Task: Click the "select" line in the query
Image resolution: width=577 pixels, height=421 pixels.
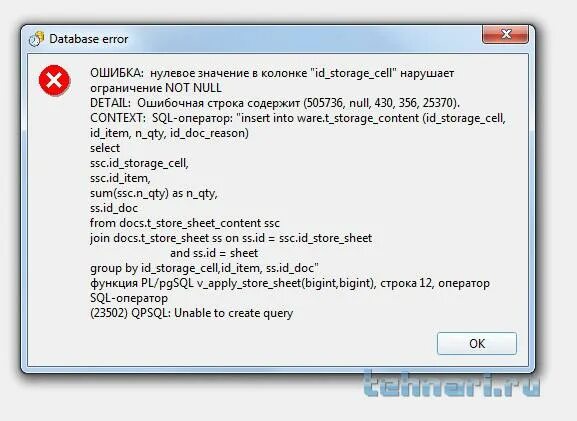Action: 105,148
